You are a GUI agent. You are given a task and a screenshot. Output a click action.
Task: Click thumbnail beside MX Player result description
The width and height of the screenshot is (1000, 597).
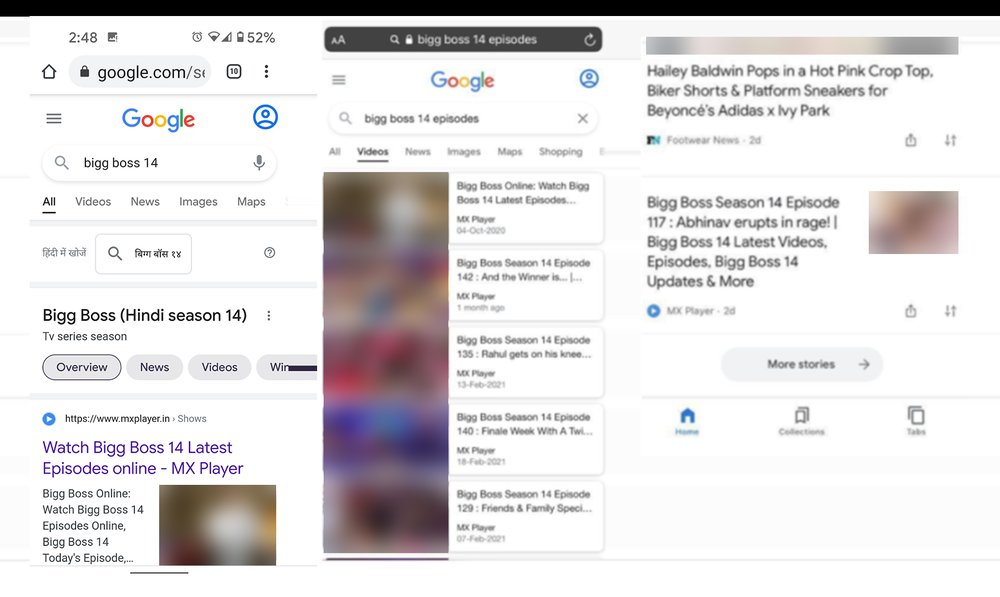point(217,525)
